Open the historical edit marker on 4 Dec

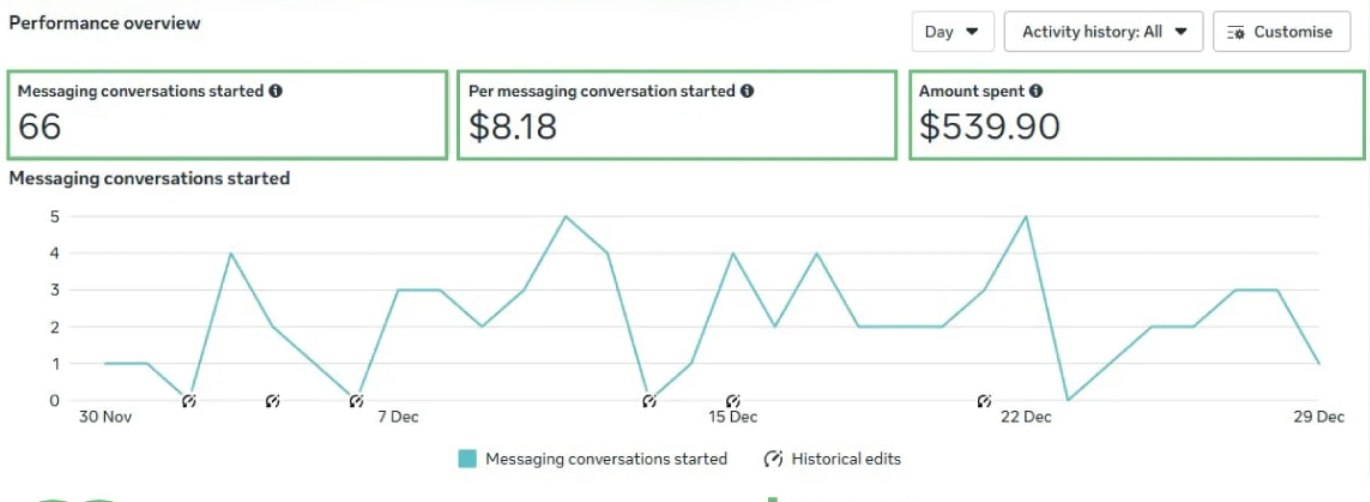coord(273,401)
